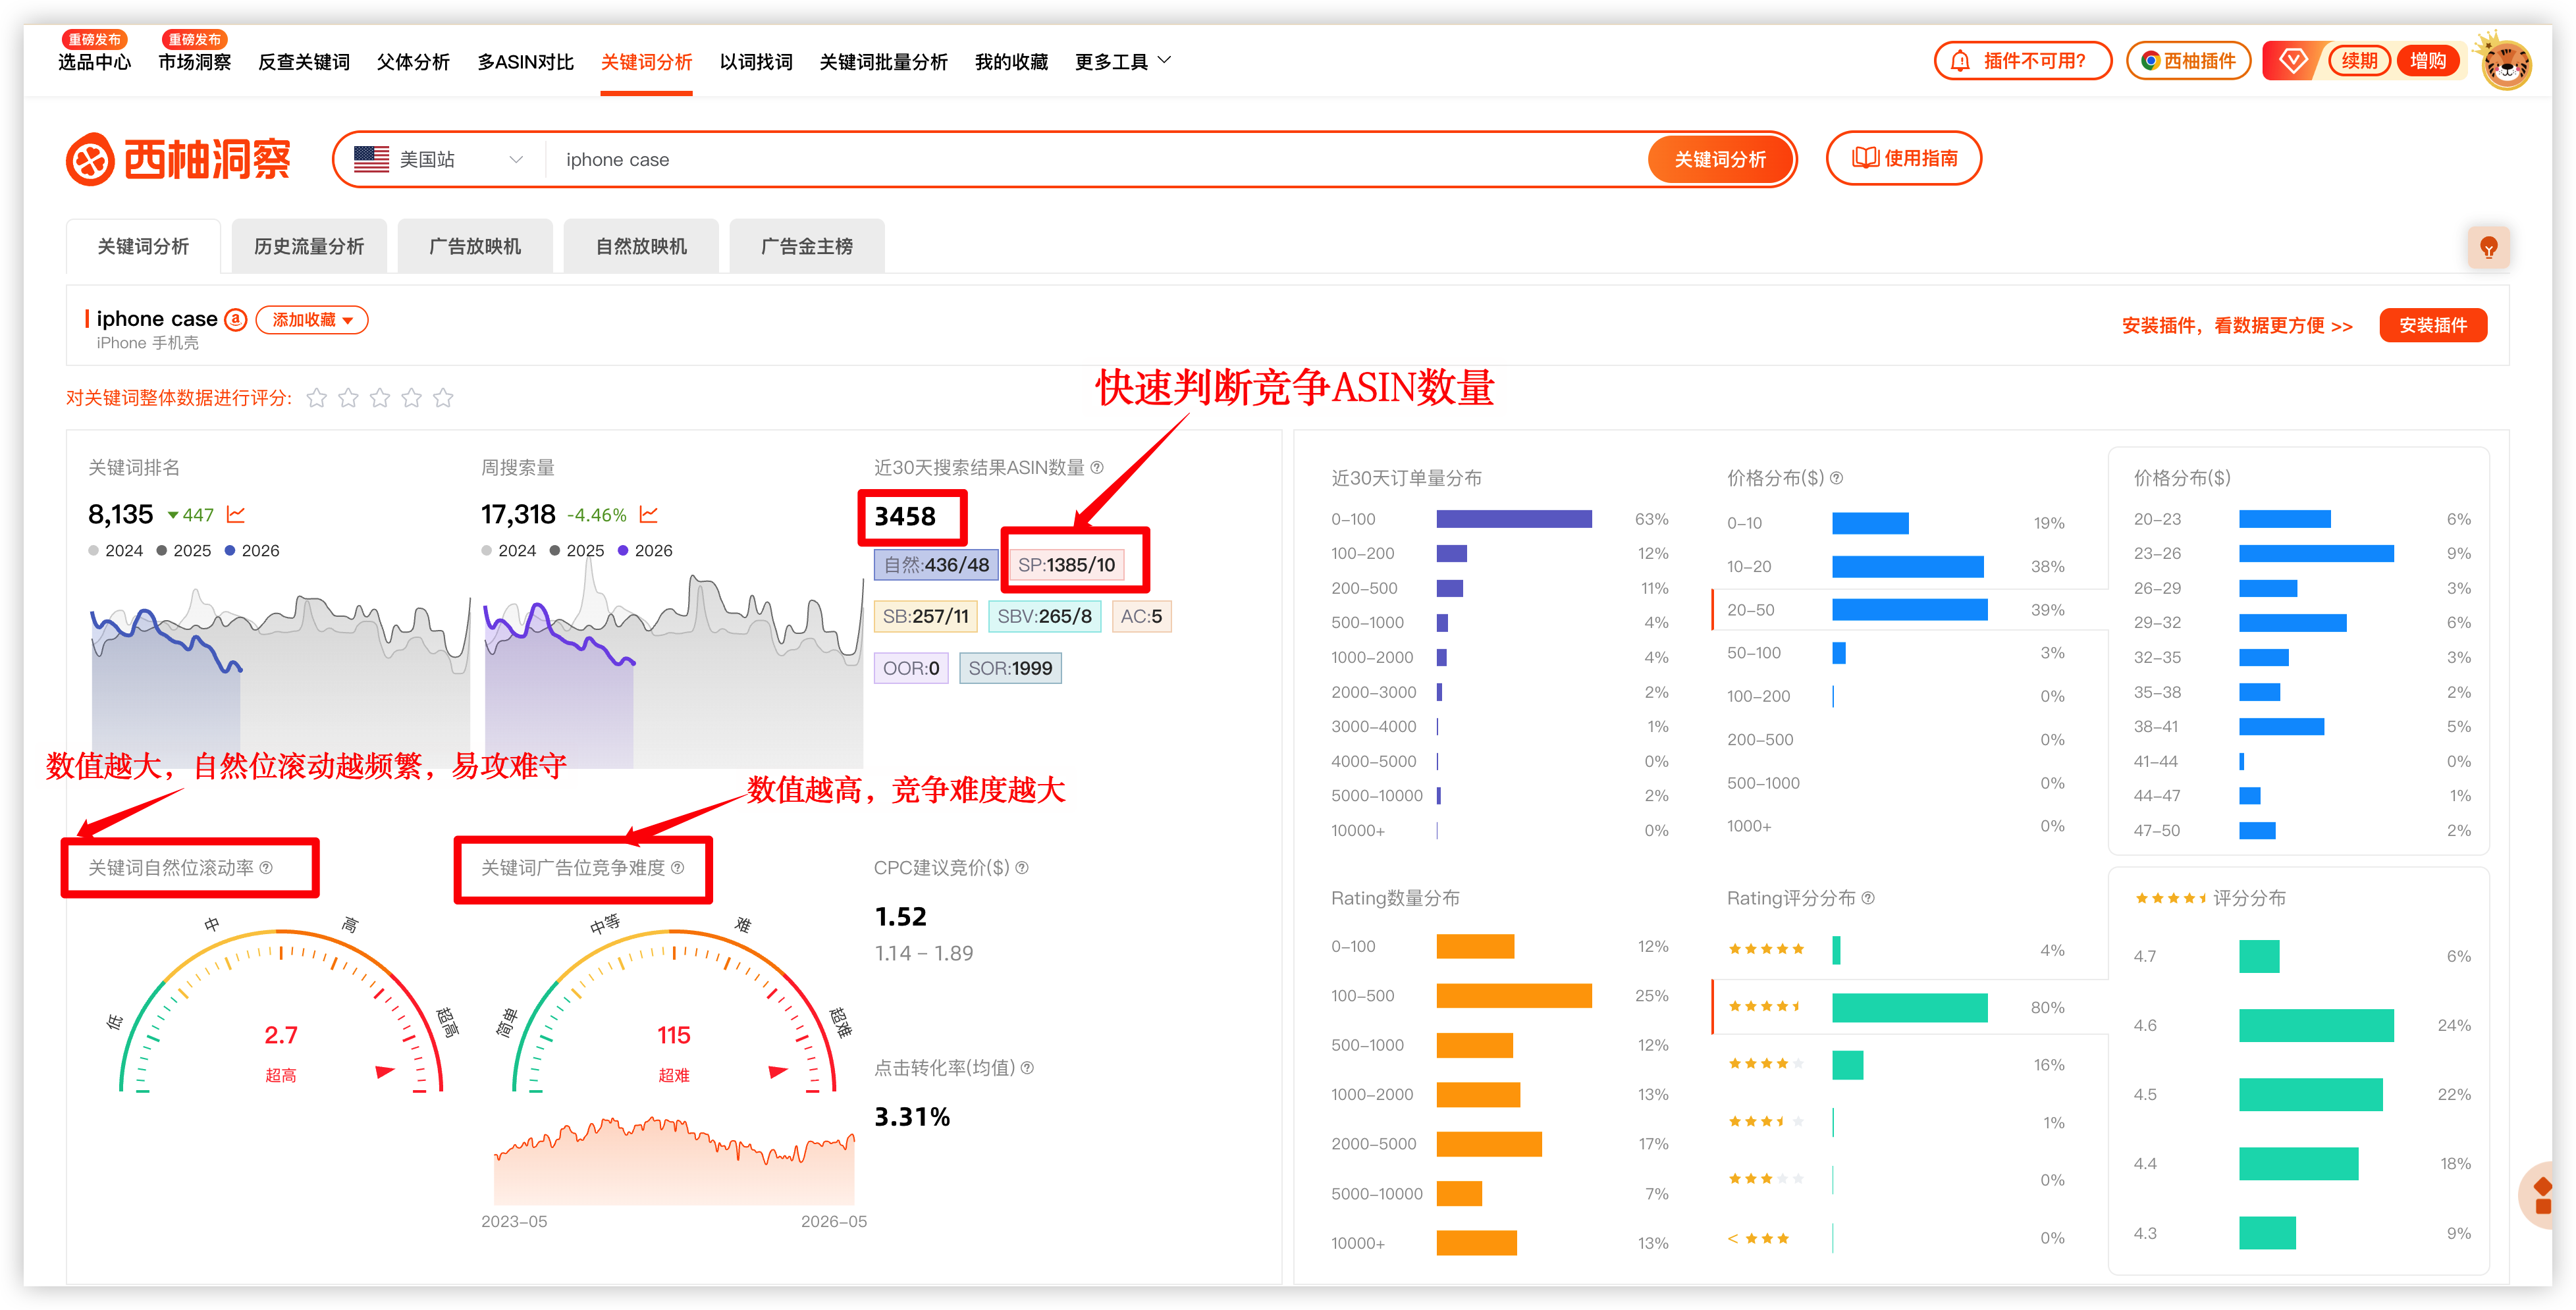Toggle 2025 series in weekly search volume chart
The image size is (2576, 1310).
click(577, 550)
